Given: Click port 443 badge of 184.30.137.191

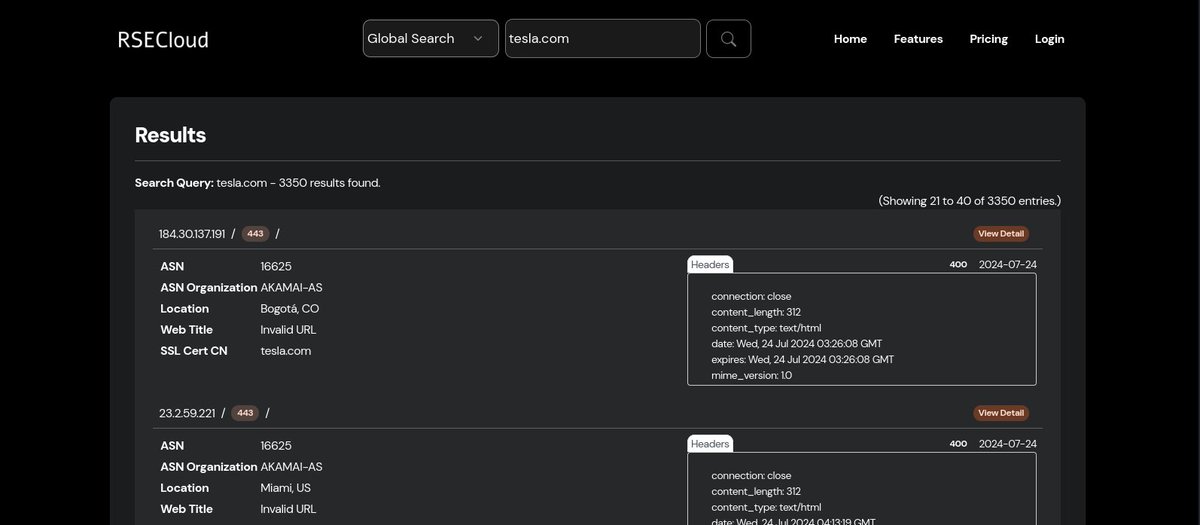Looking at the screenshot, I should coord(255,234).
